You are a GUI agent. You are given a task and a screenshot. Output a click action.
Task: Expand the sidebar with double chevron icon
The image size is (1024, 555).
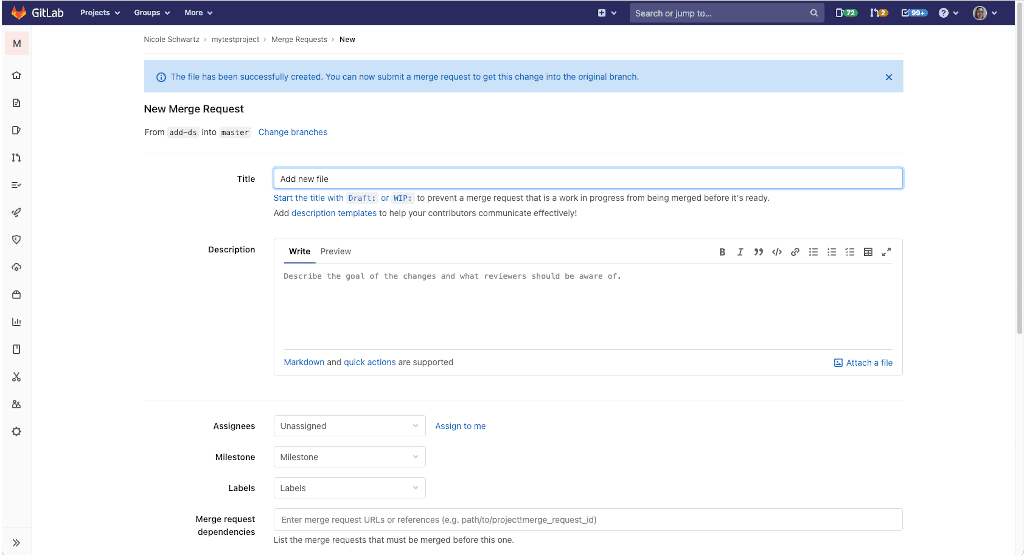click(16, 543)
